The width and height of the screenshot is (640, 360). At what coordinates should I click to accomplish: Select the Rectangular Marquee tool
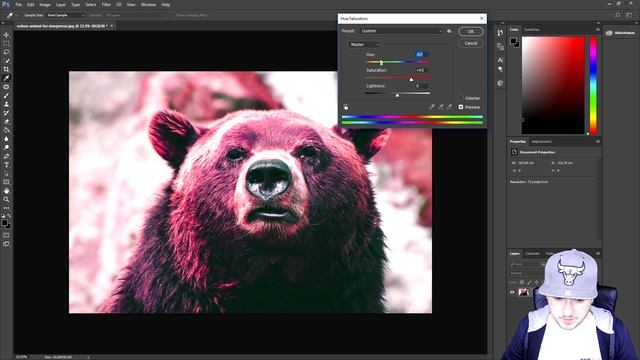coord(6,43)
